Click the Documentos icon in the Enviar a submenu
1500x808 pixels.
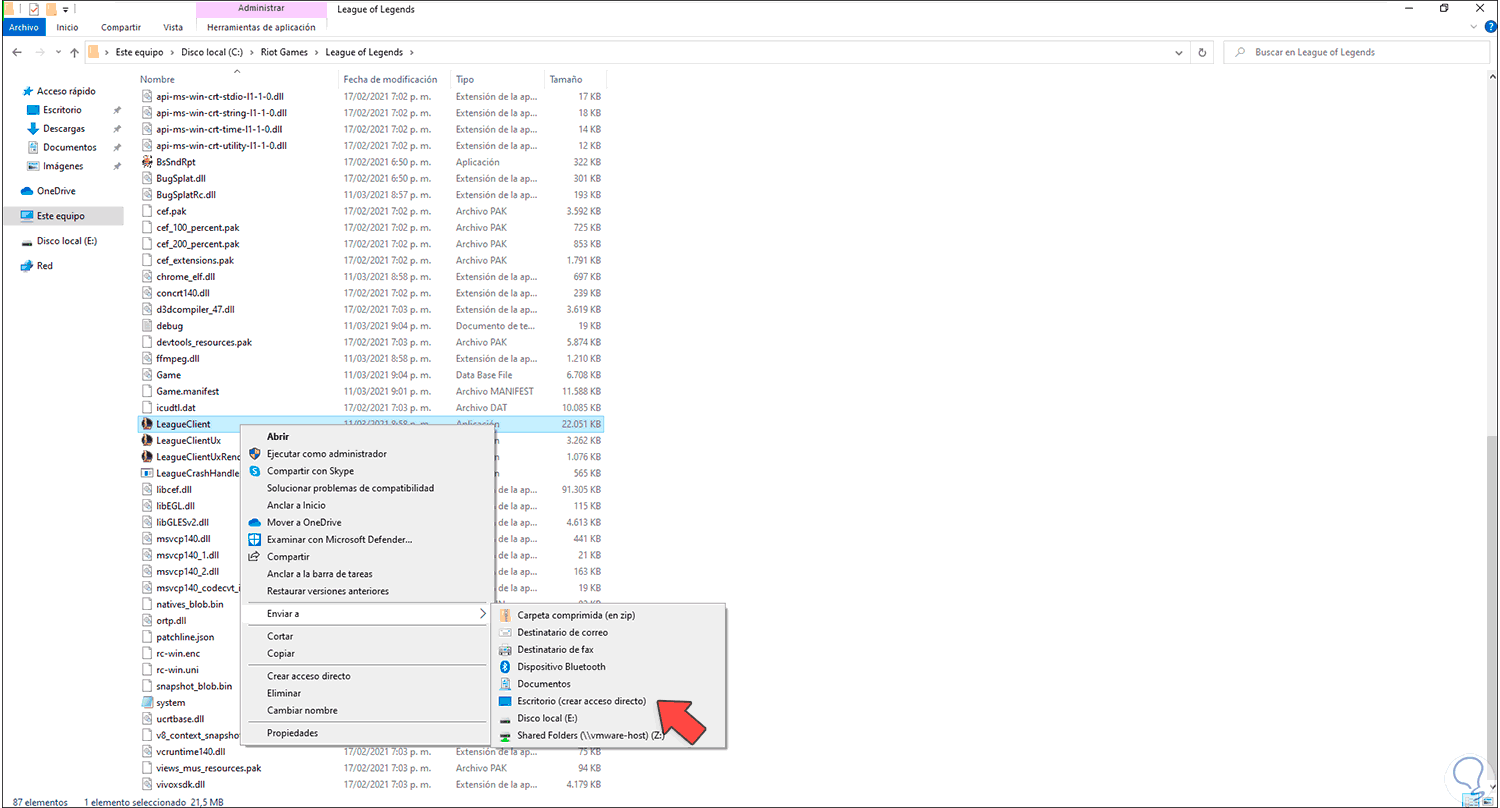(x=505, y=684)
